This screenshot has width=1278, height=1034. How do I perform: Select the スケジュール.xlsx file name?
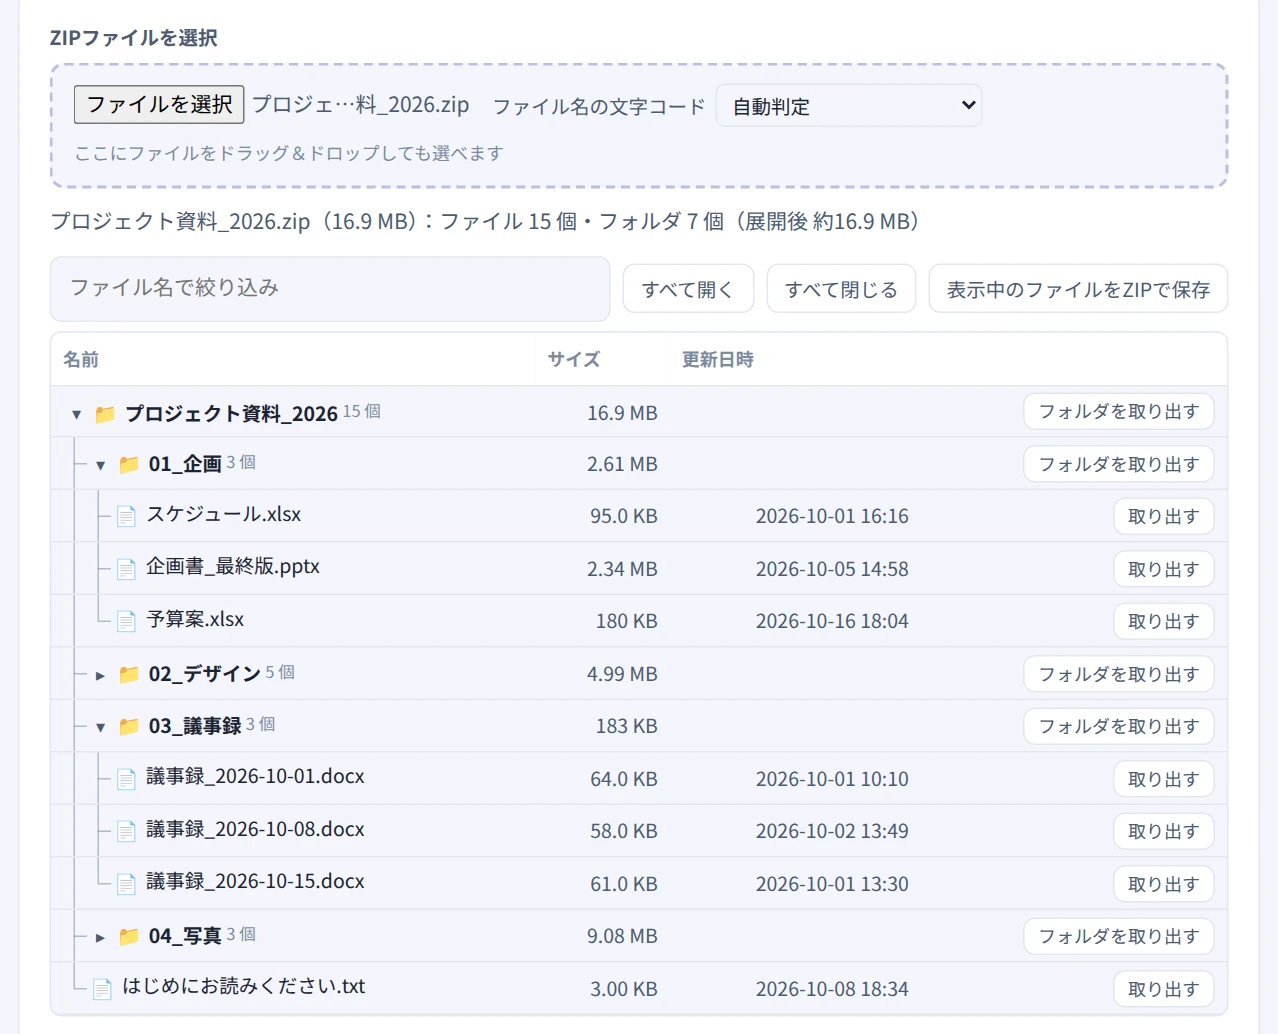224,514
